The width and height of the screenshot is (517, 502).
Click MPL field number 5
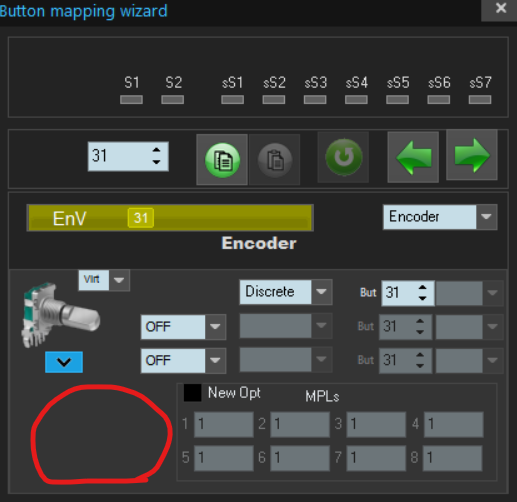pyautogui.click(x=224, y=458)
